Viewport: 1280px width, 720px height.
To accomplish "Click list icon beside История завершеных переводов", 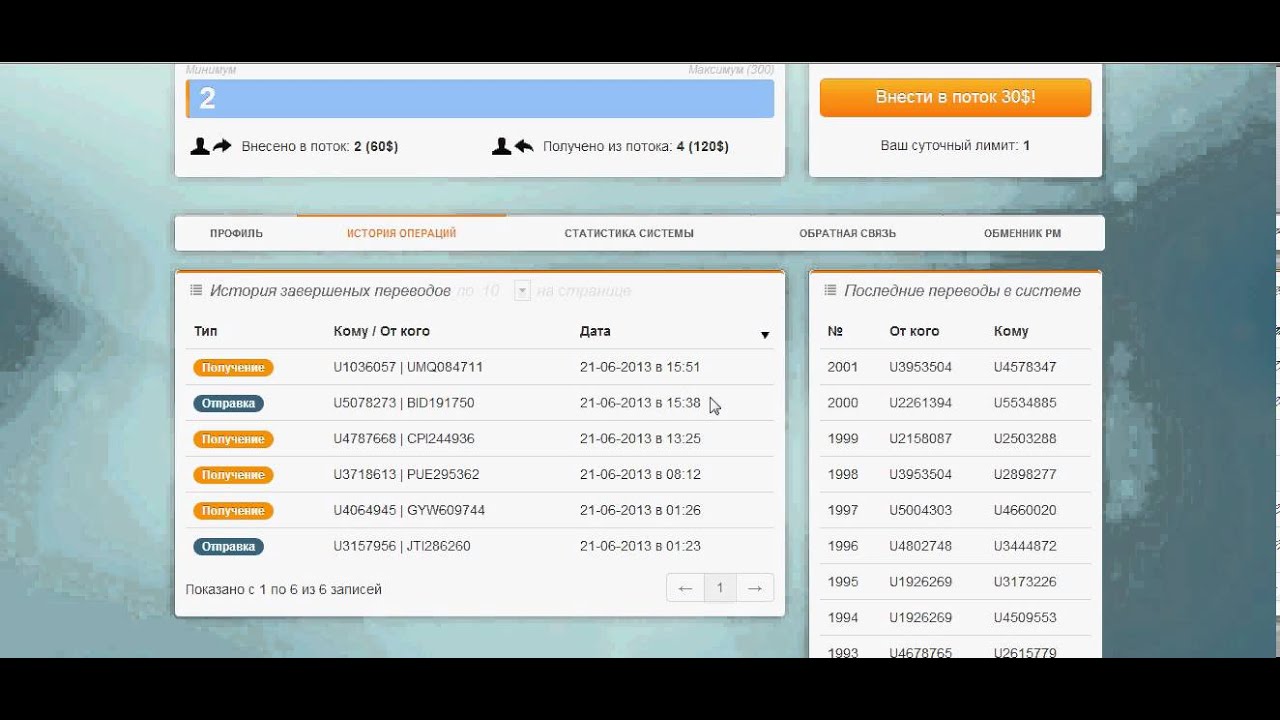I will point(196,291).
